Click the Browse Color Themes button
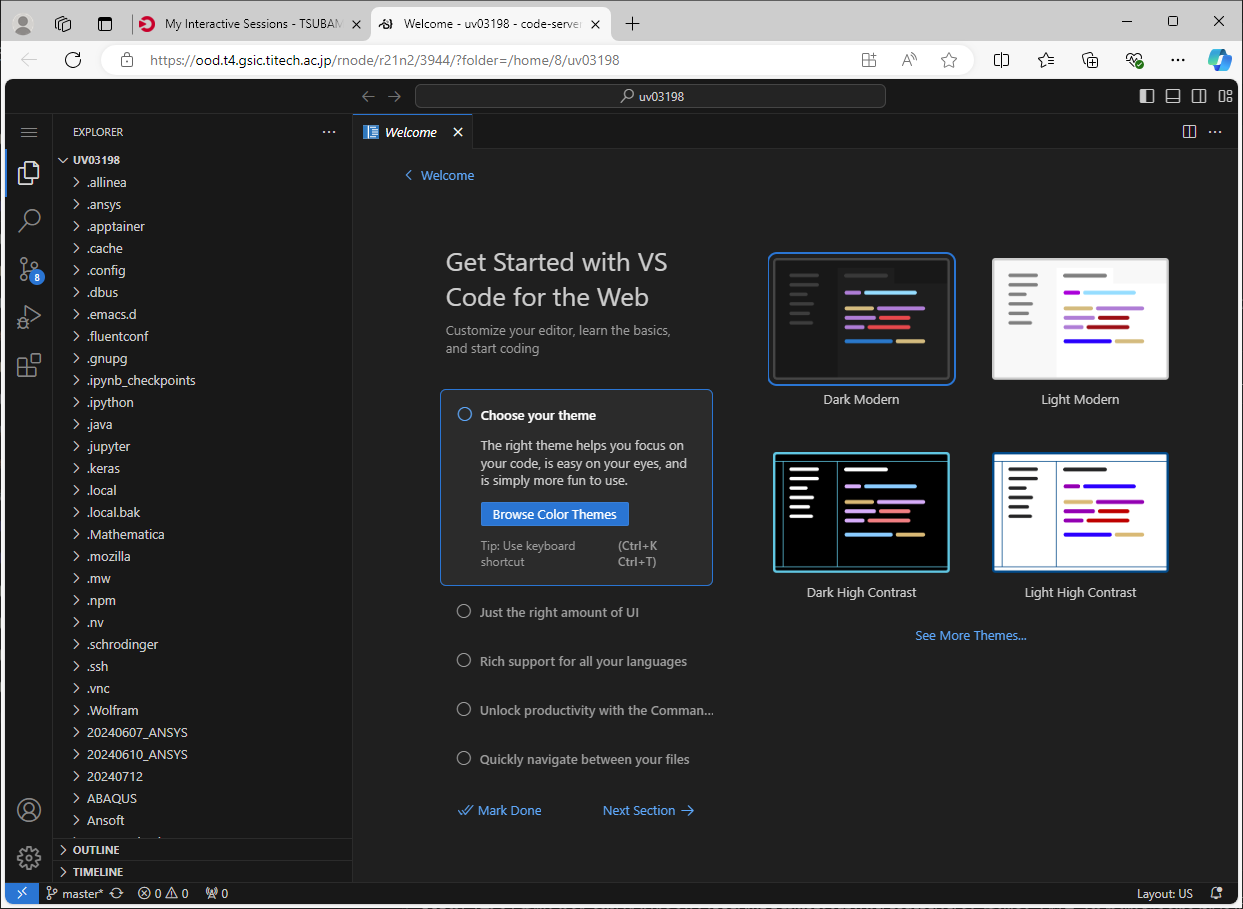 (554, 514)
